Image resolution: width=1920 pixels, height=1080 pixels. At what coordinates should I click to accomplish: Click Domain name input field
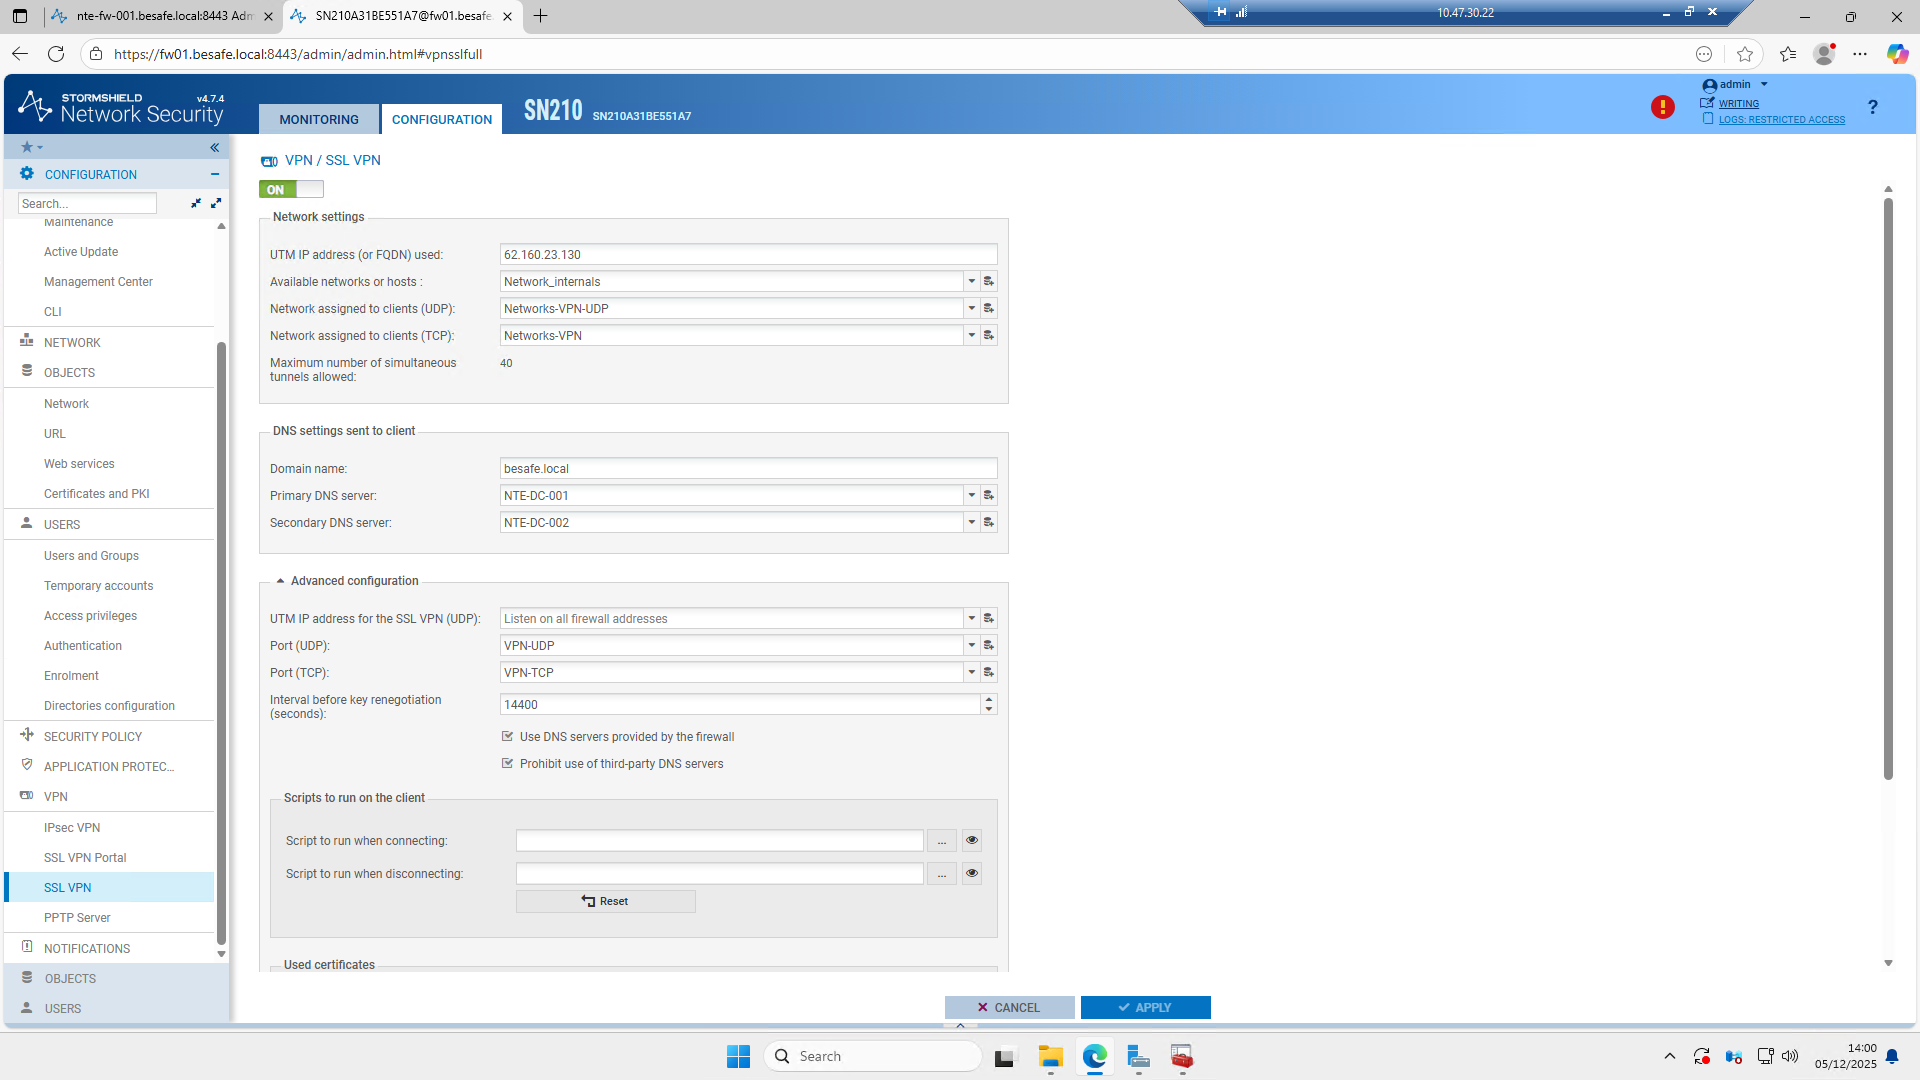point(748,468)
